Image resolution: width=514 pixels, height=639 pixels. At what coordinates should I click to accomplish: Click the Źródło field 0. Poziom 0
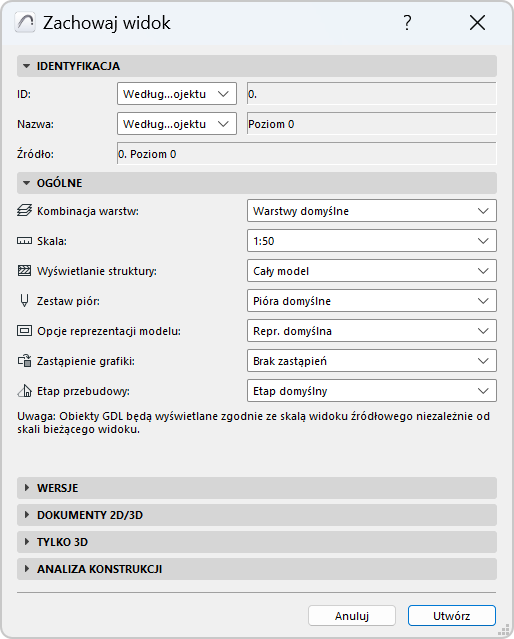click(x=307, y=154)
